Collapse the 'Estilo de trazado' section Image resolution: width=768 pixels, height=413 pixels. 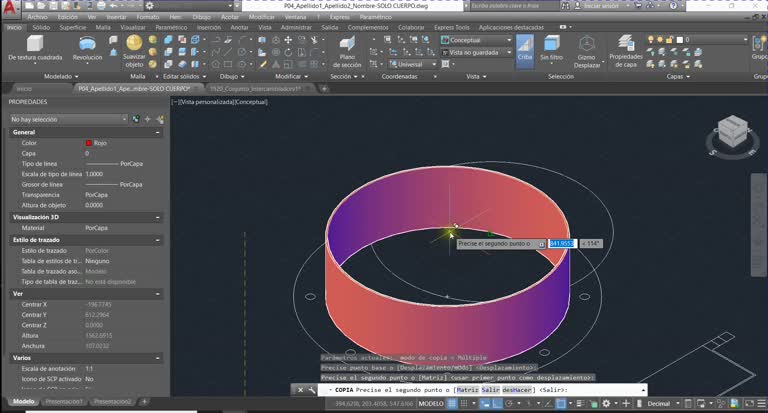click(x=158, y=240)
